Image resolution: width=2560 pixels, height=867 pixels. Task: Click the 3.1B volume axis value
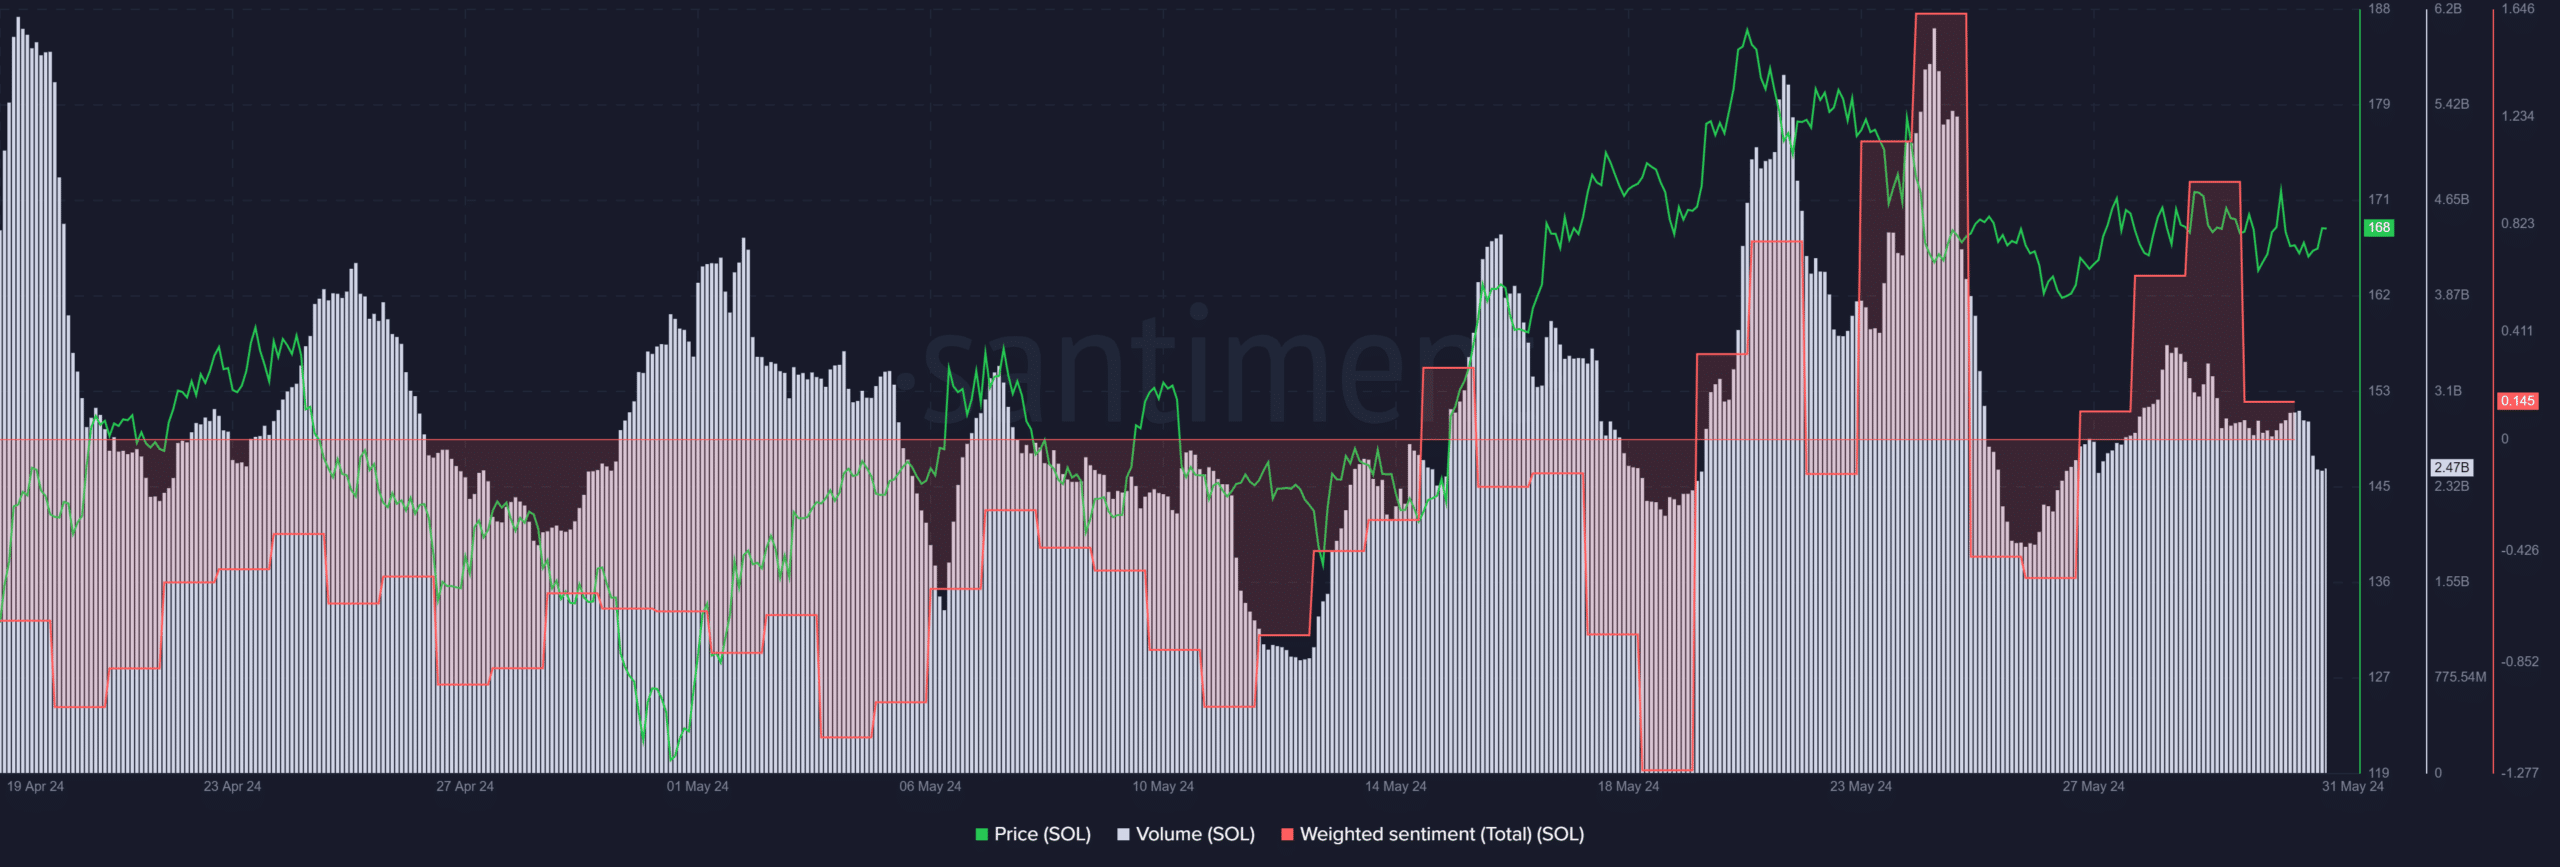click(x=2448, y=391)
